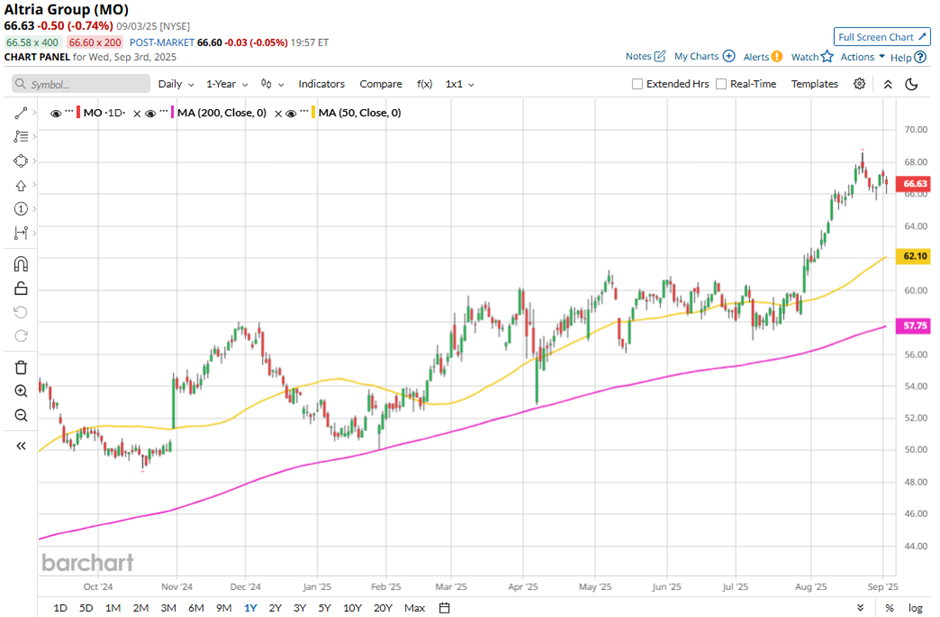Select the trend line drawing tool

[20, 113]
